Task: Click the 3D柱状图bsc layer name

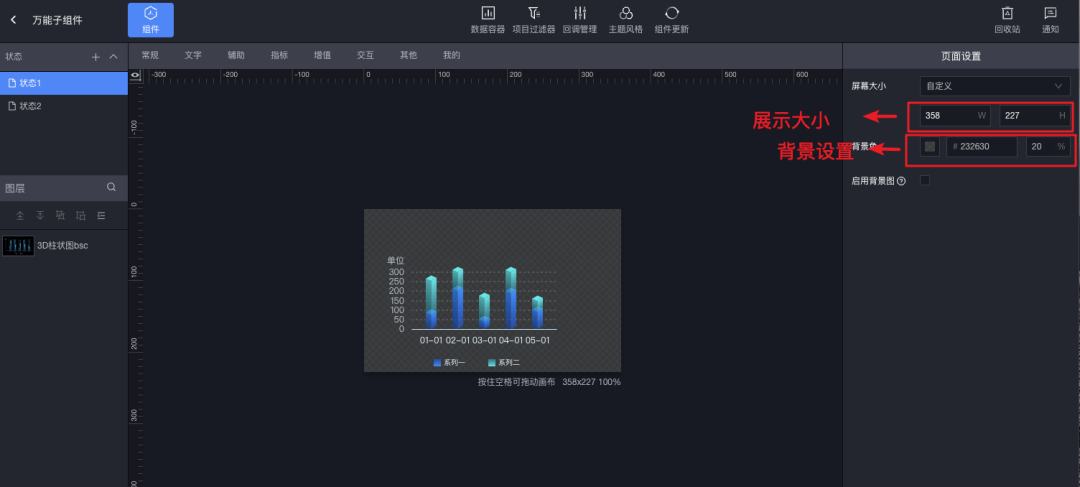Action: (63, 245)
